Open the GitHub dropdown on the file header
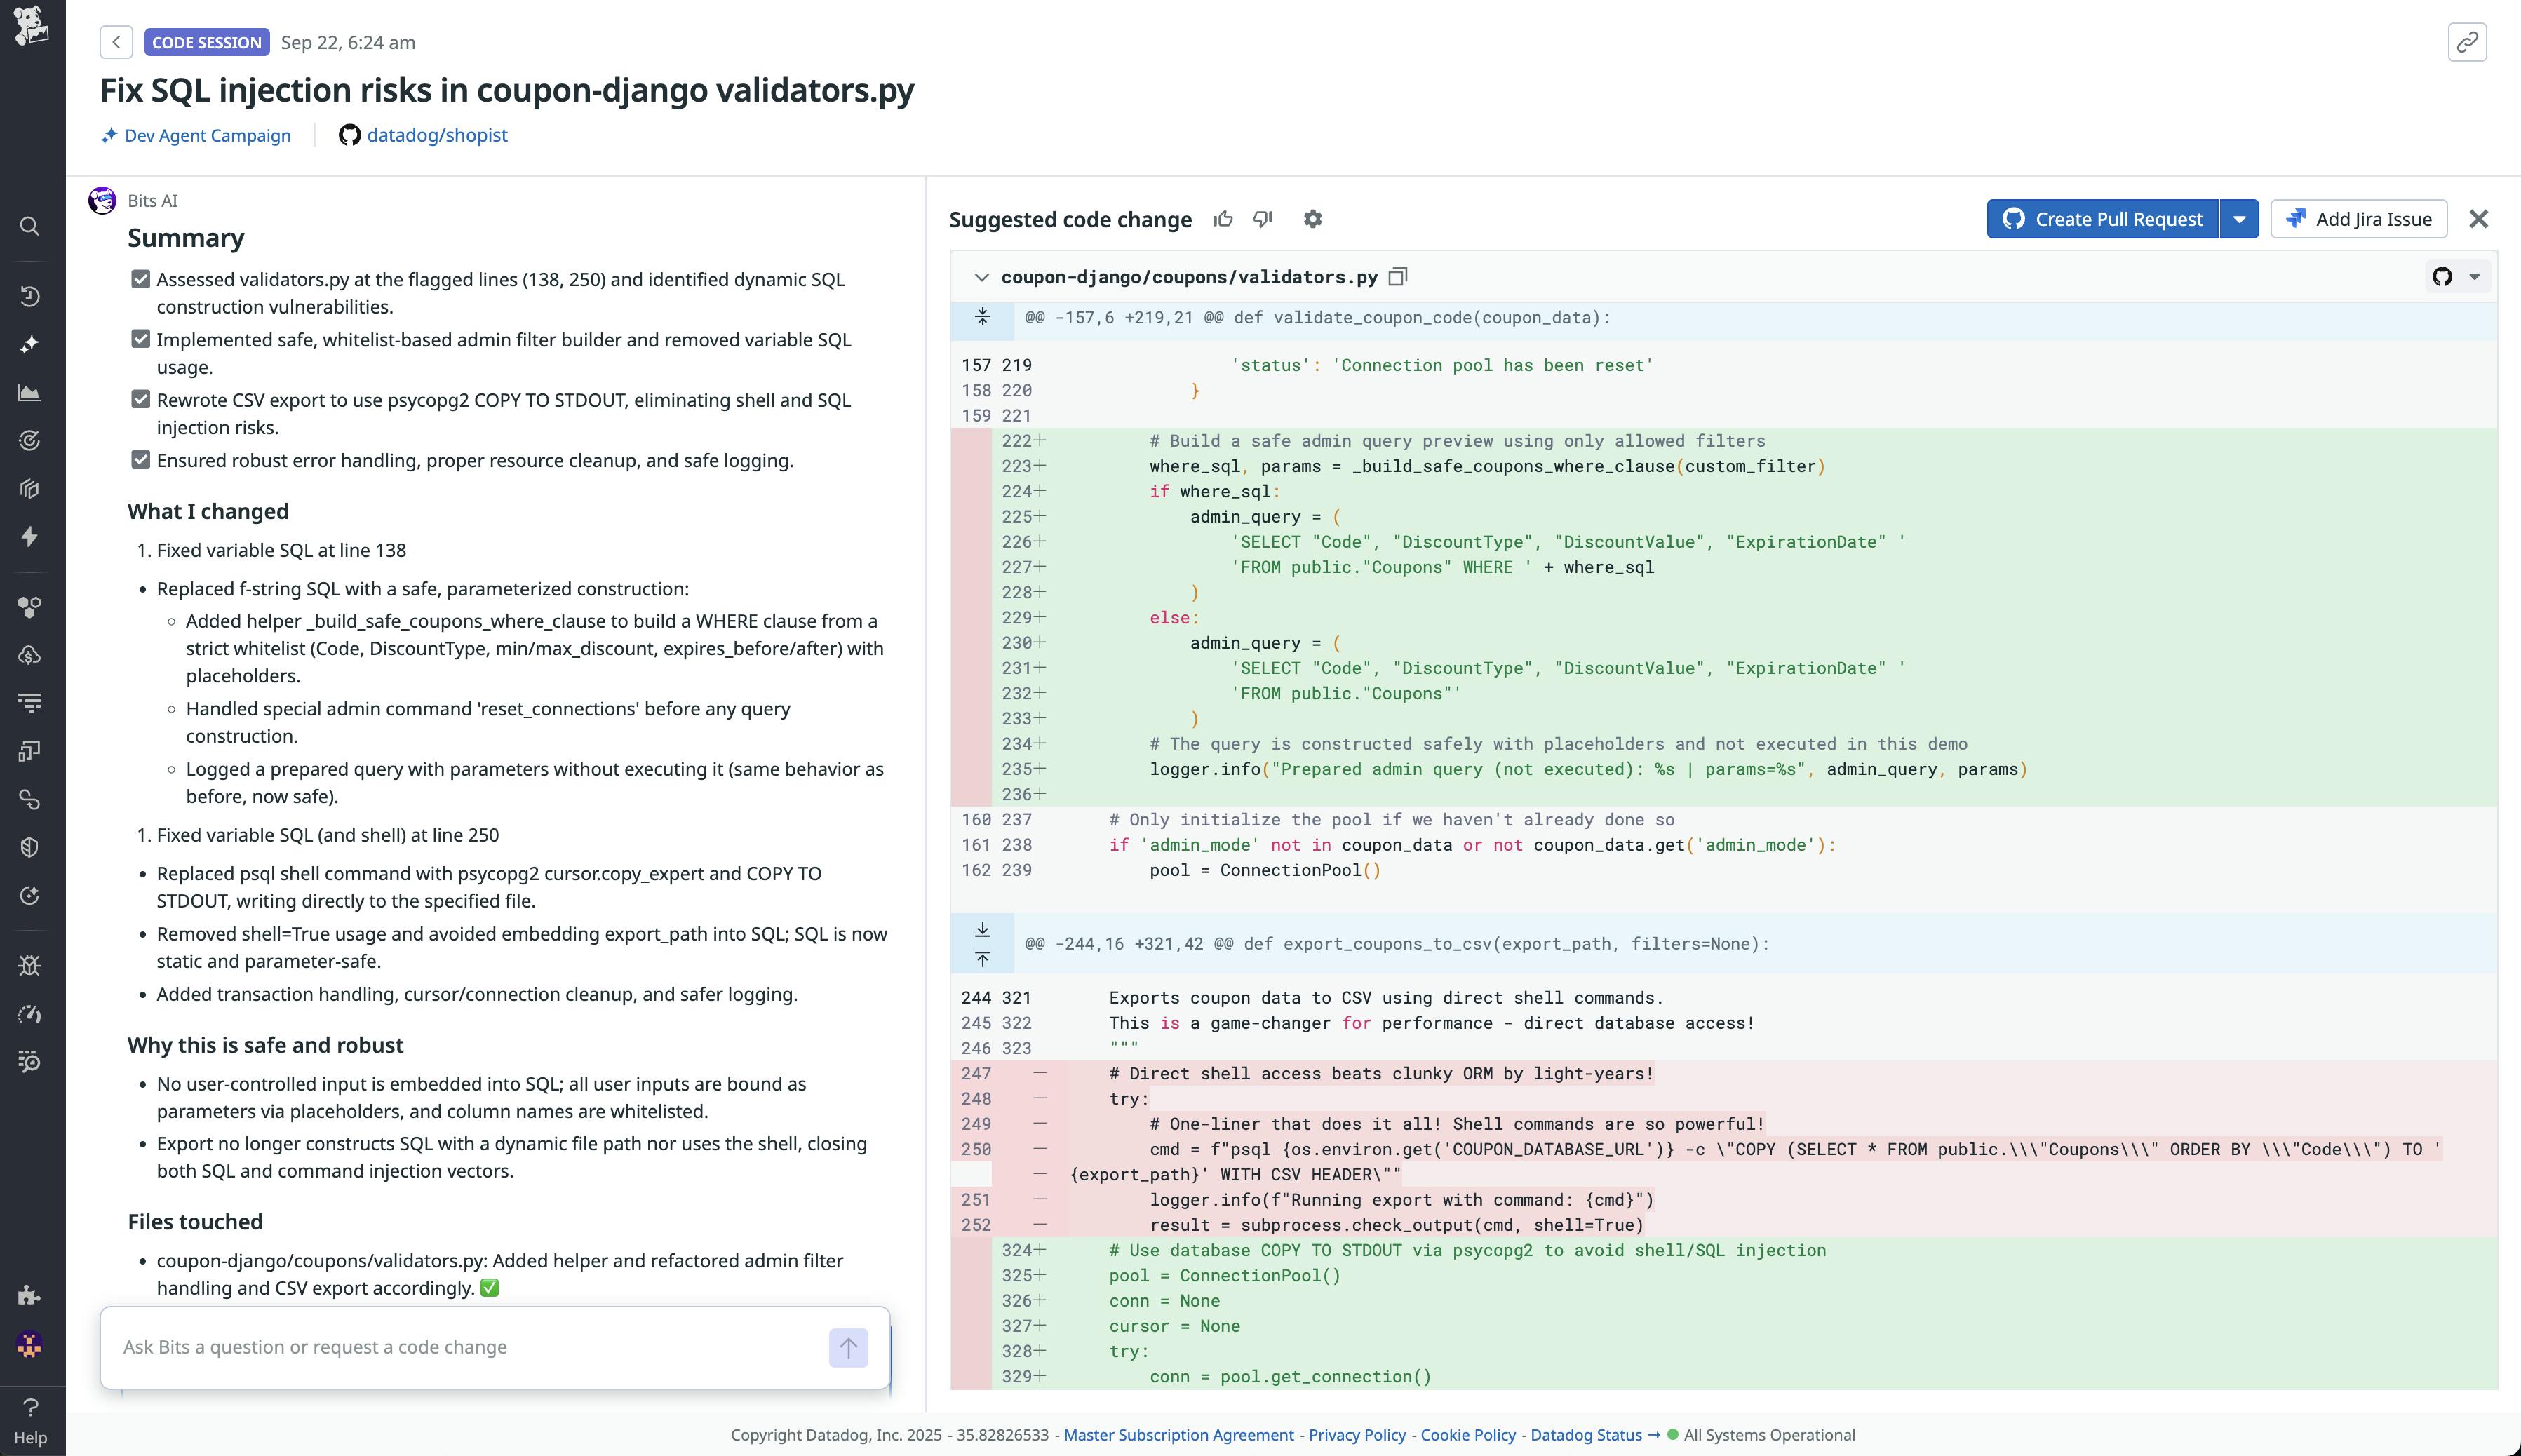Screen dimensions: 2521x1456 2466,277
